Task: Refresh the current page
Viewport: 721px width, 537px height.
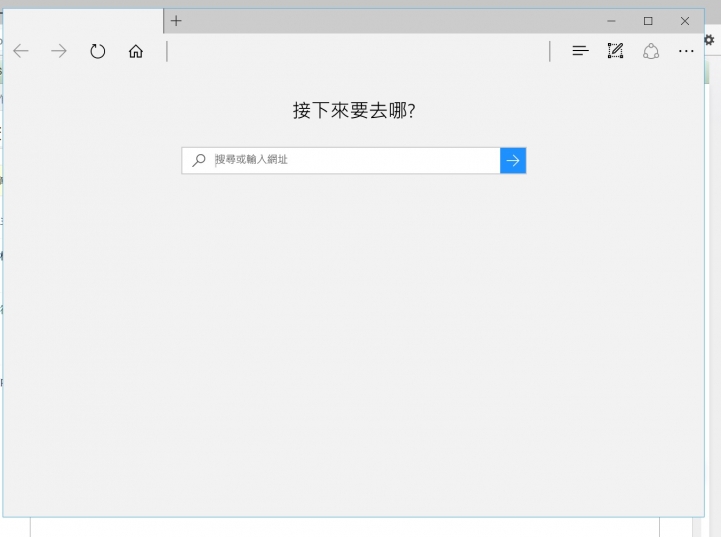Action: (97, 51)
